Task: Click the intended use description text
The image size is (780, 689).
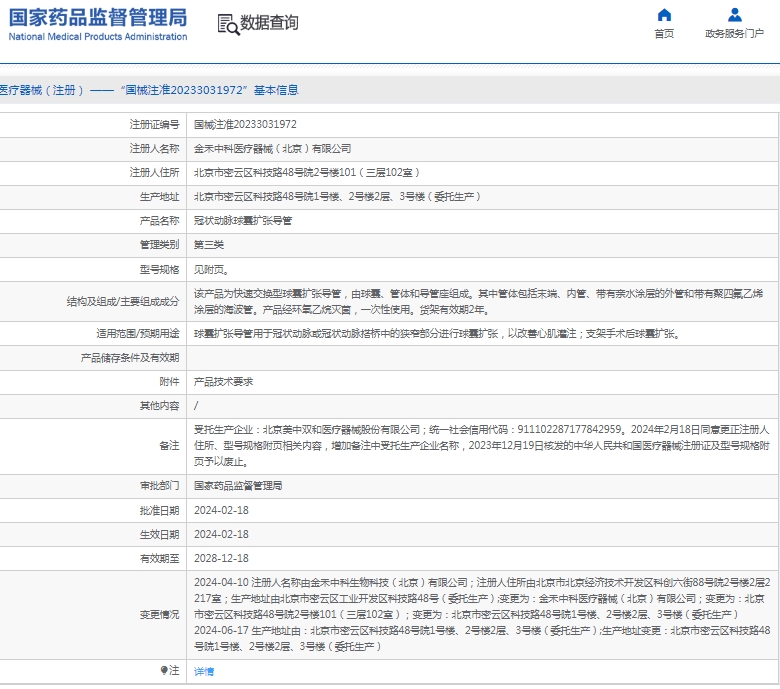Action: click(x=437, y=334)
